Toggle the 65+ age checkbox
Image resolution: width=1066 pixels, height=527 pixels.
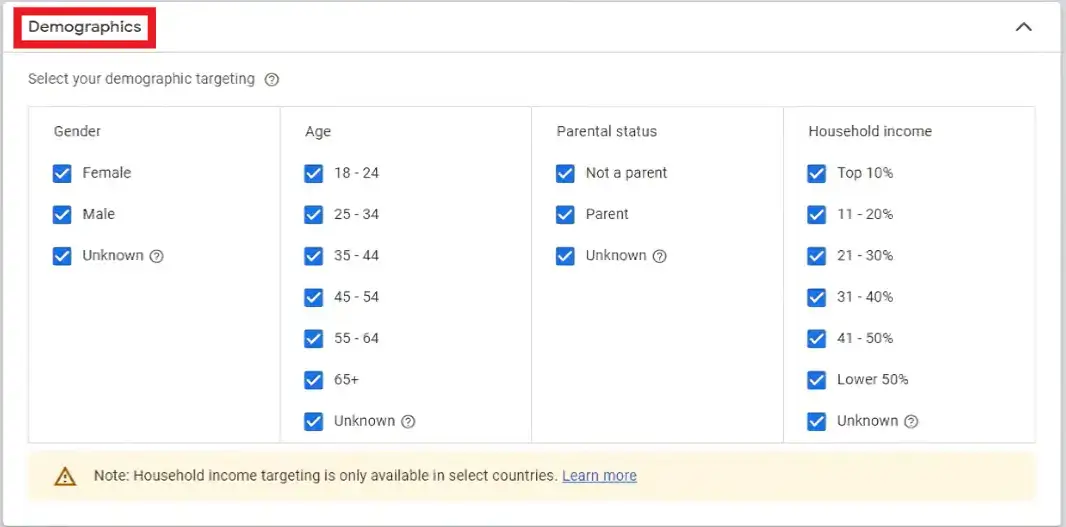pyautogui.click(x=313, y=380)
